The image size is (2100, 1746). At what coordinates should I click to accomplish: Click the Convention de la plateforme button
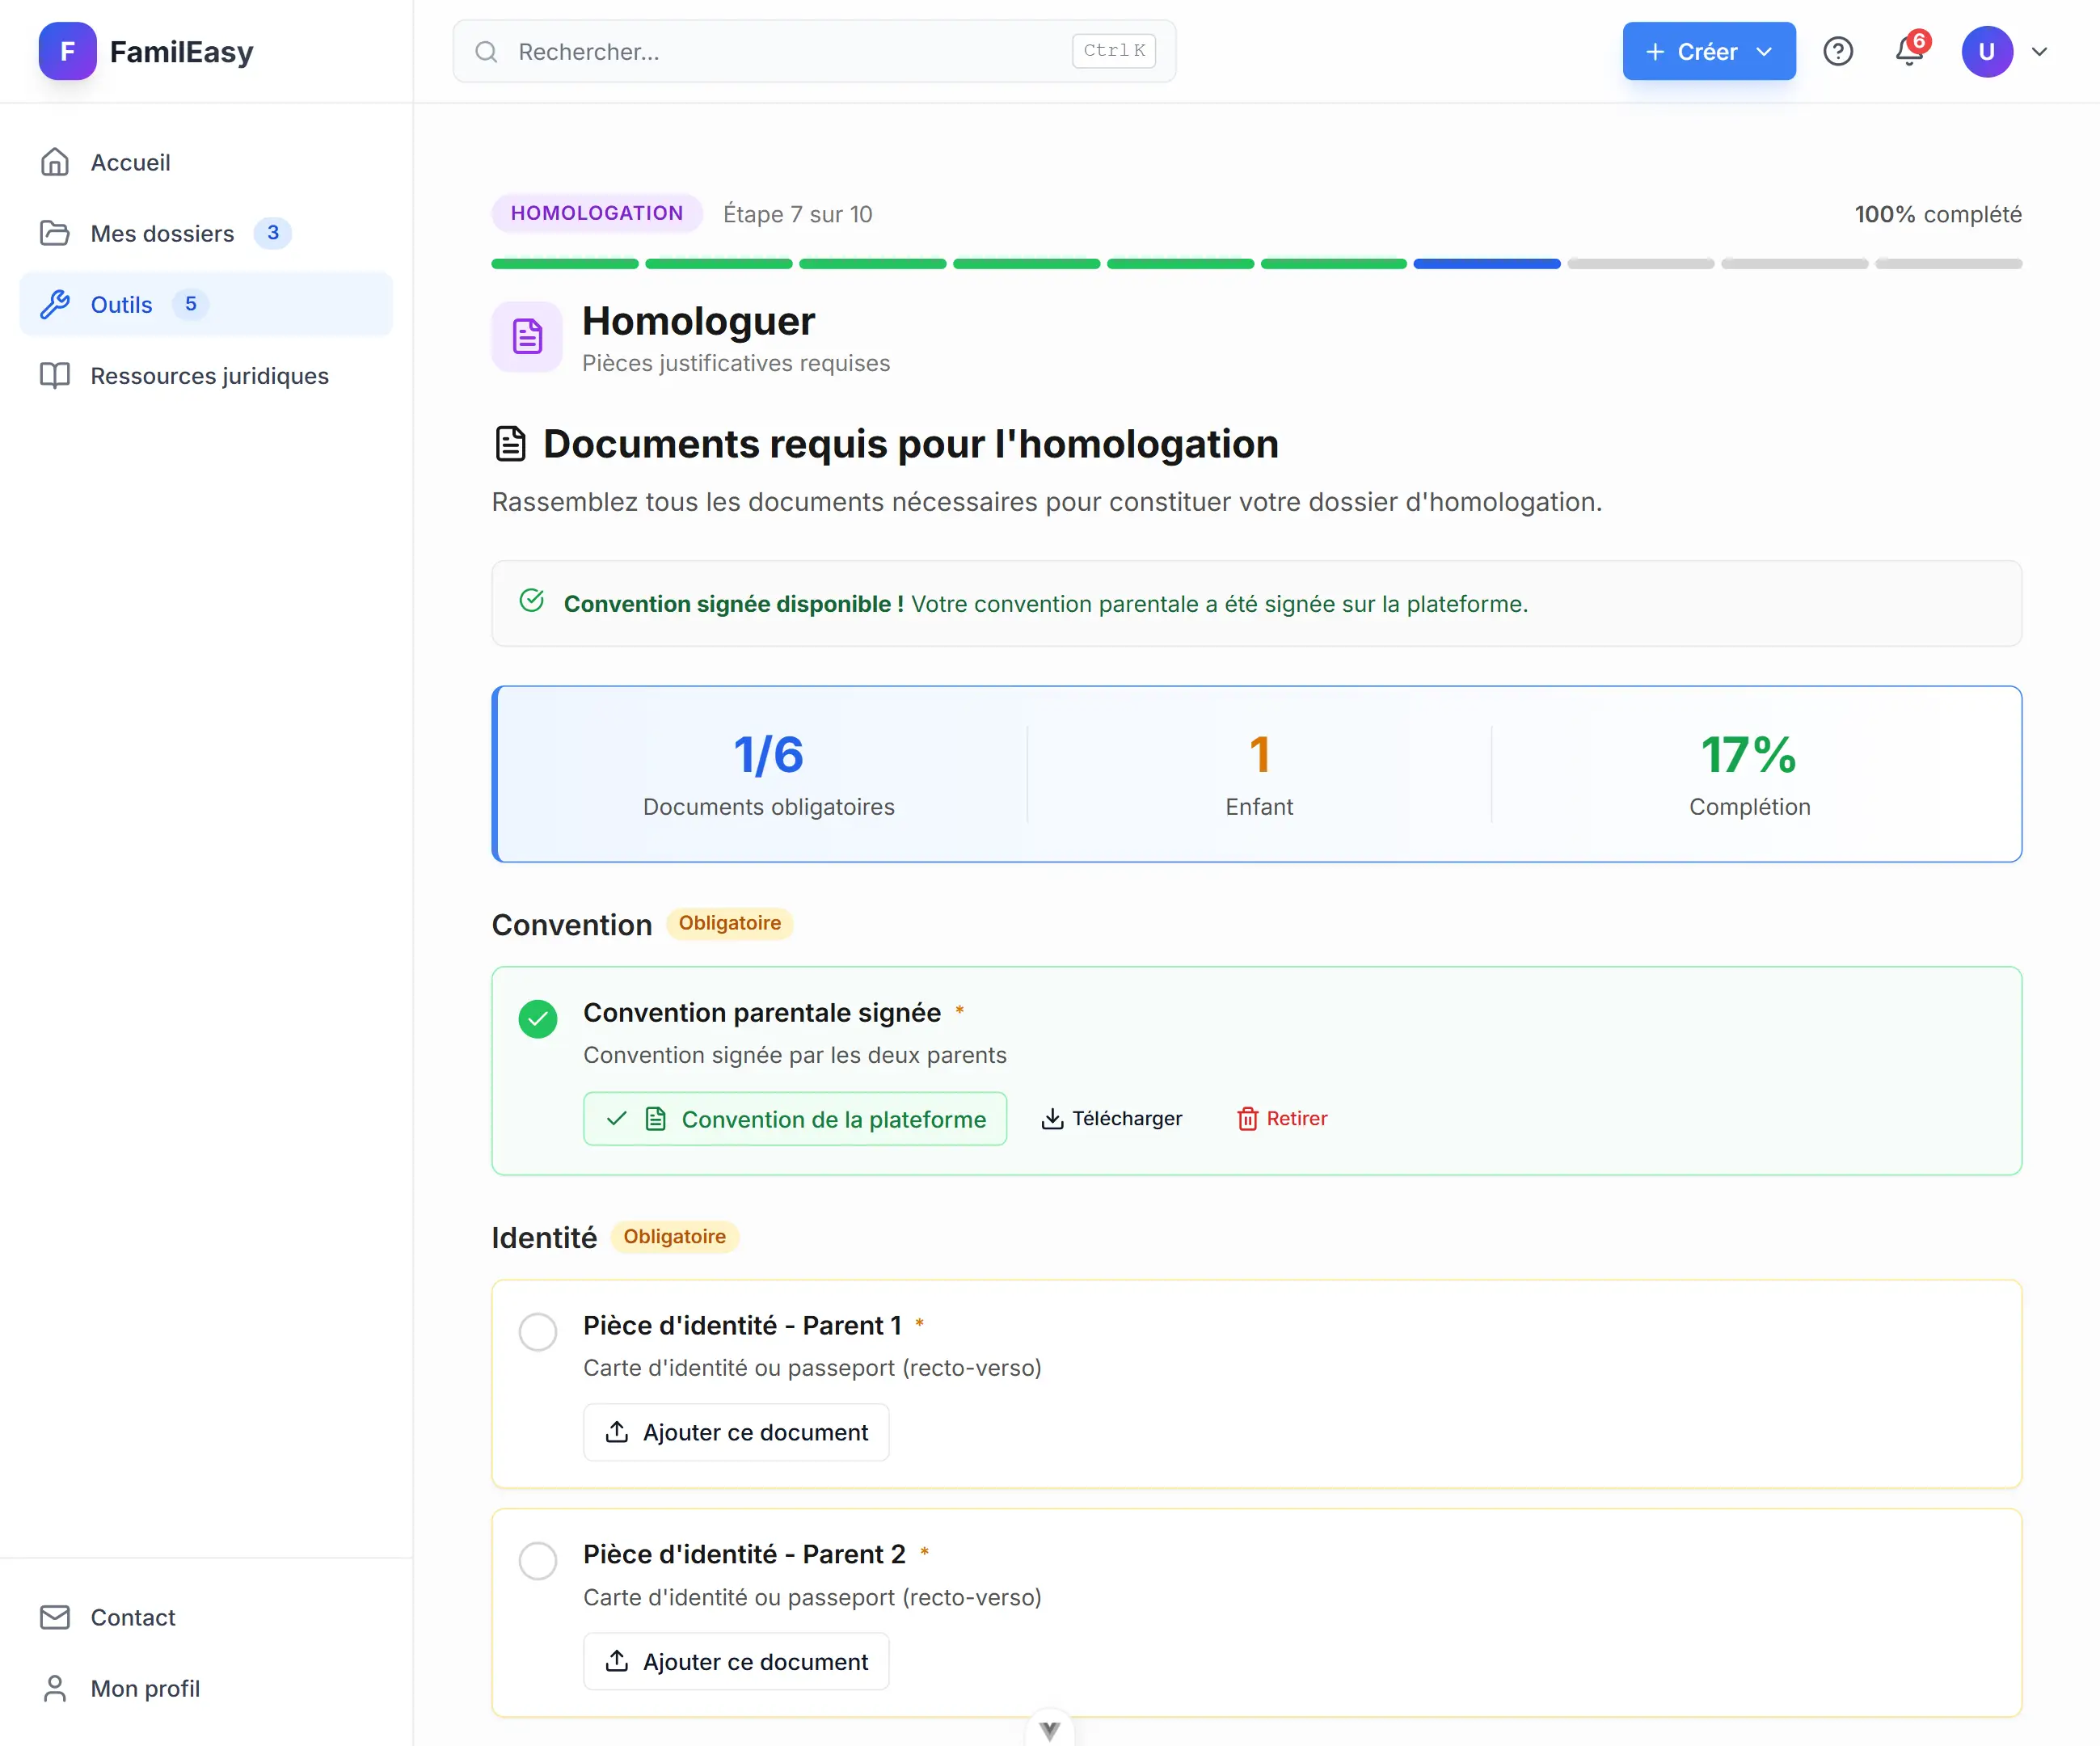795,1118
